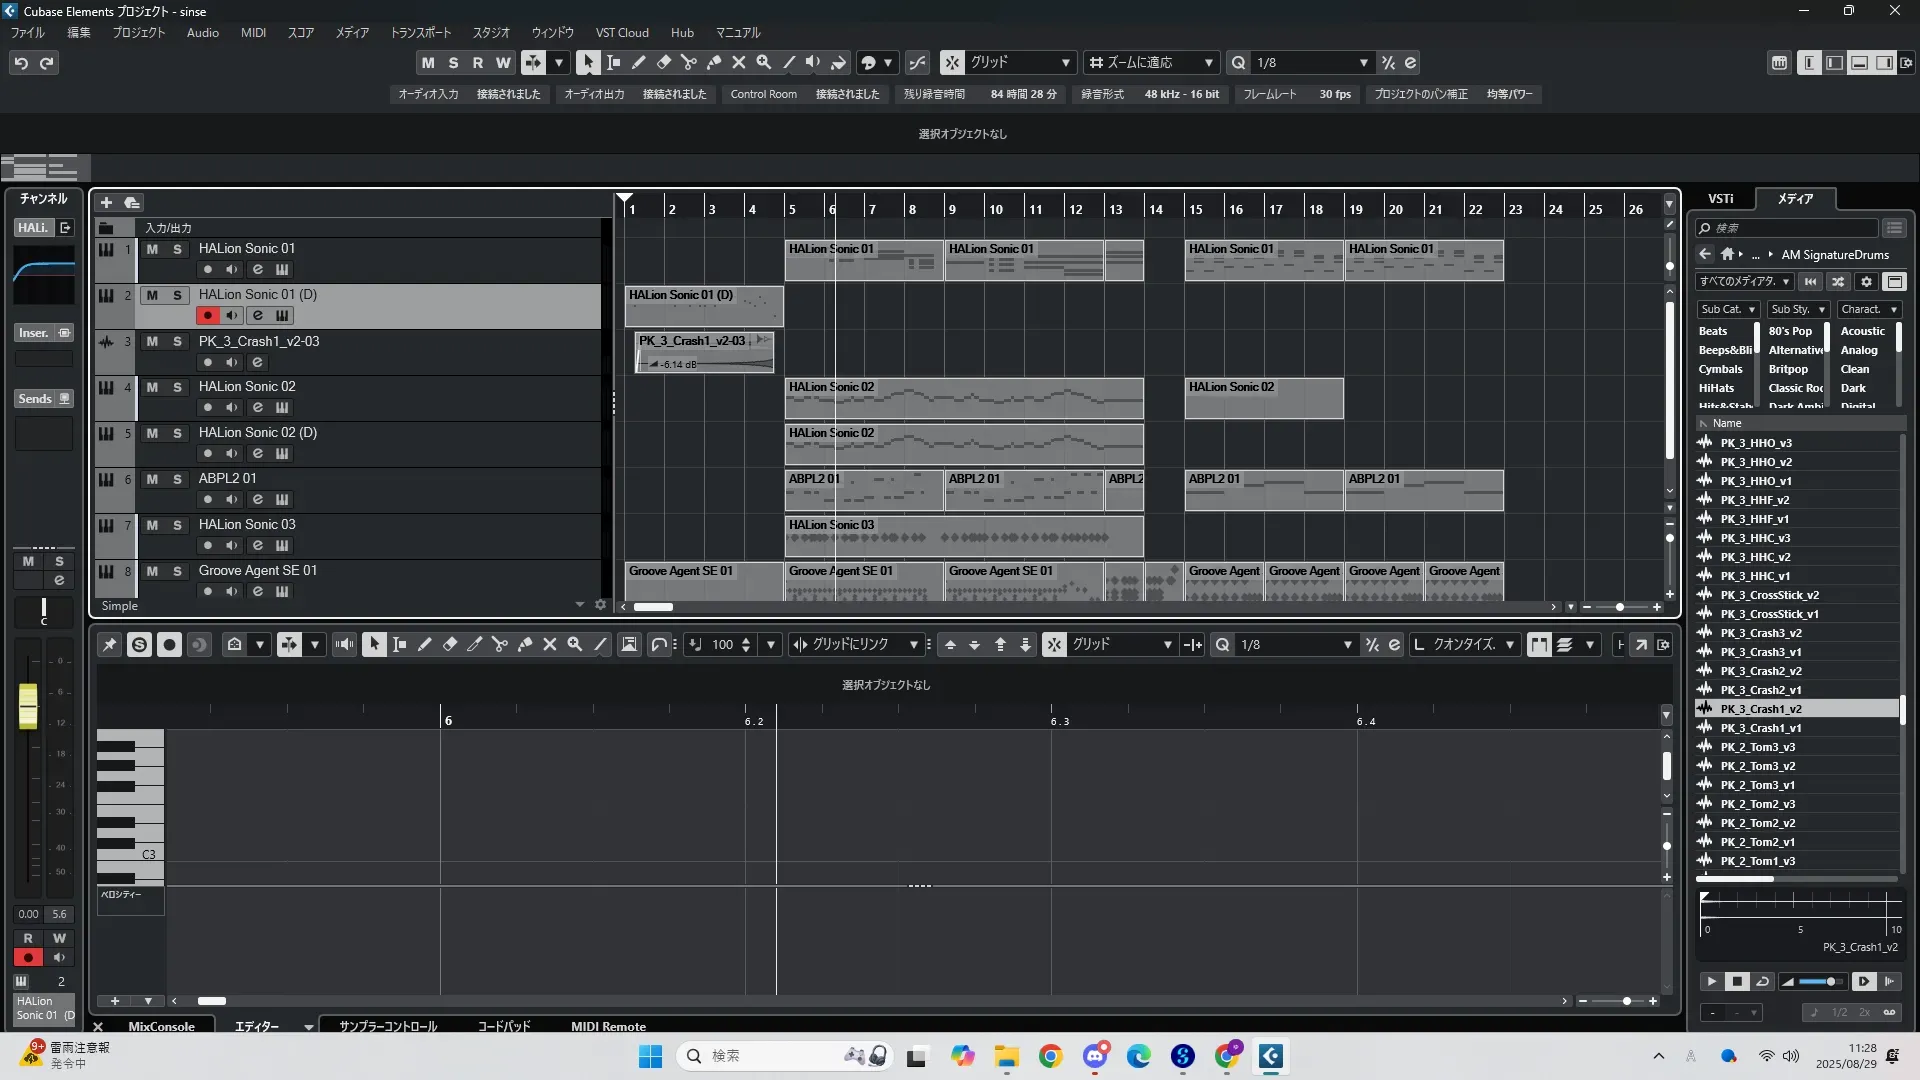The width and height of the screenshot is (1920, 1080).
Task: Open Chrome from the Windows taskbar
Action: click(1050, 1056)
